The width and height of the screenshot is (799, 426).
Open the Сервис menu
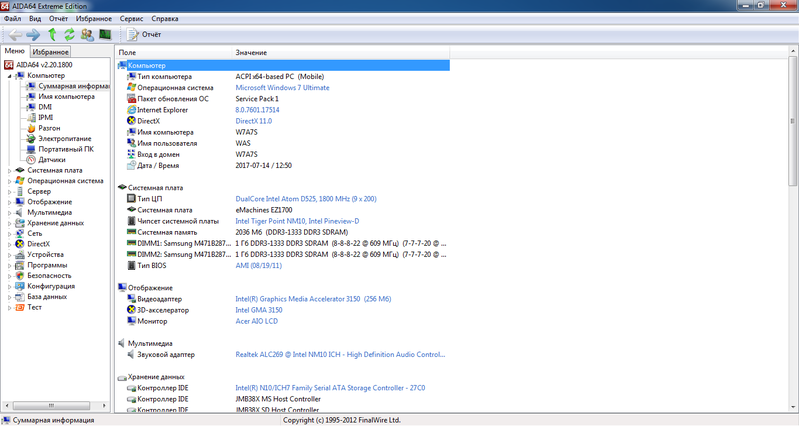[131, 19]
